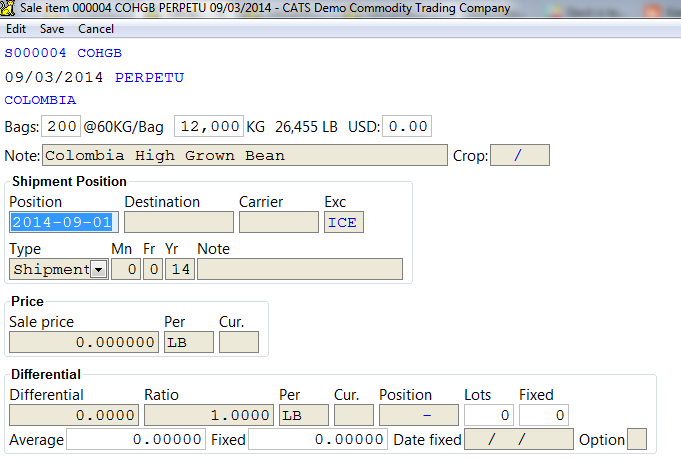Click the Price Per field showing LB
The image size is (681, 469).
189,342
